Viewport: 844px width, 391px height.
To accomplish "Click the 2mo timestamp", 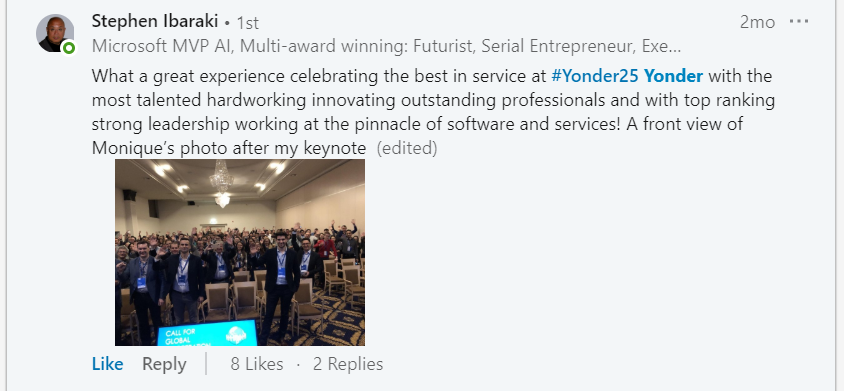I will 757,22.
